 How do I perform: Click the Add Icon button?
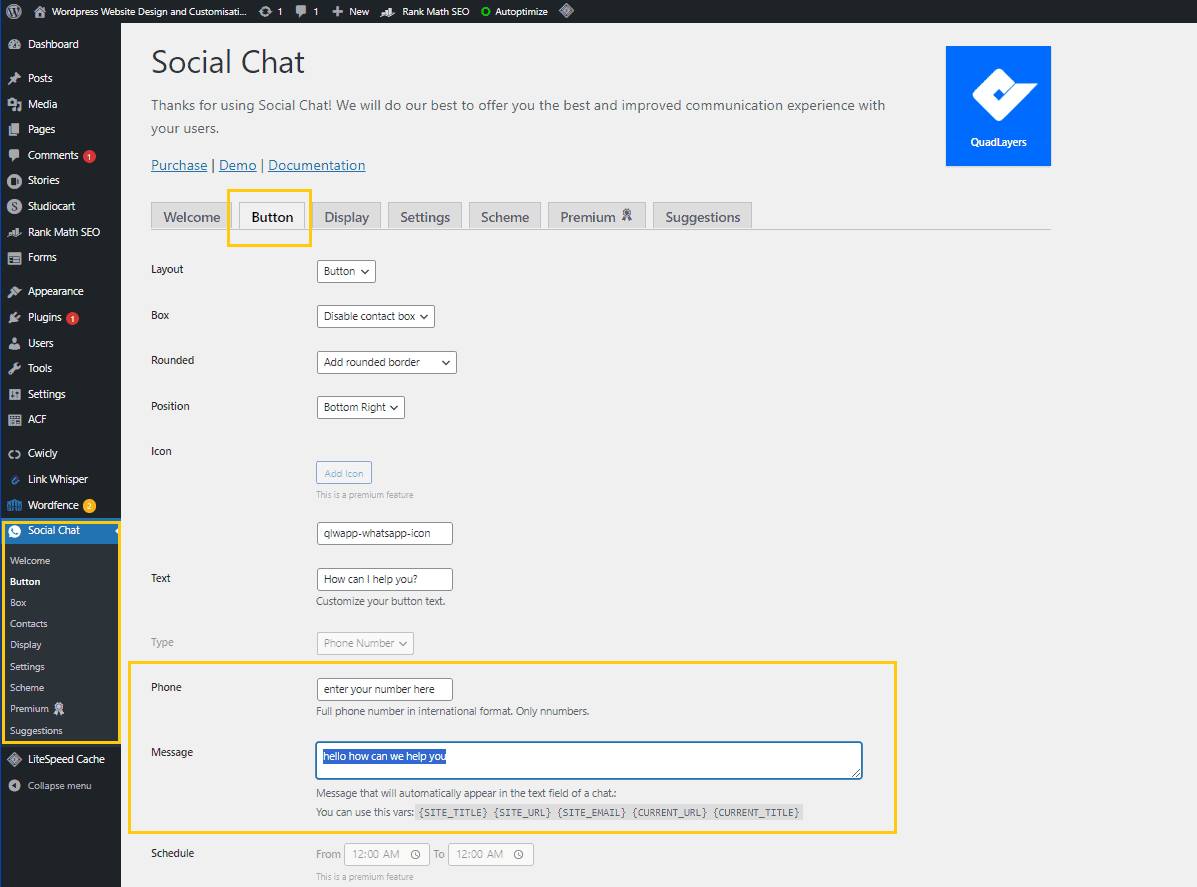point(343,473)
